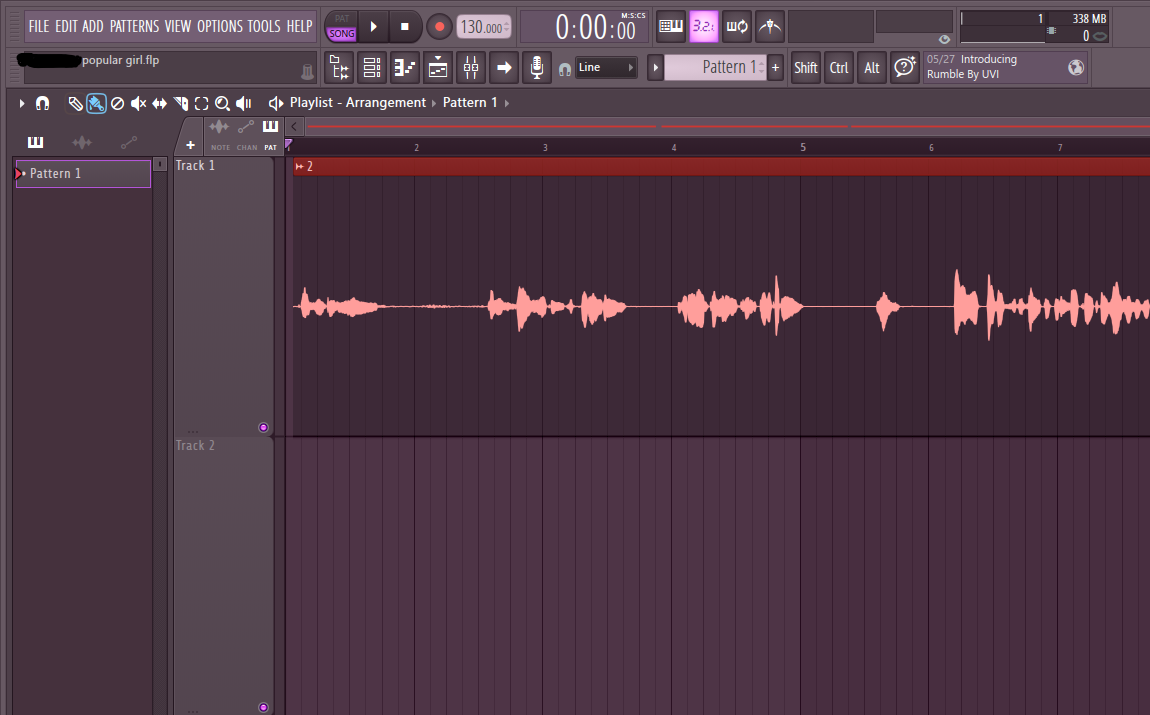
Task: Click the eye icon below the output monitor
Action: (944, 40)
